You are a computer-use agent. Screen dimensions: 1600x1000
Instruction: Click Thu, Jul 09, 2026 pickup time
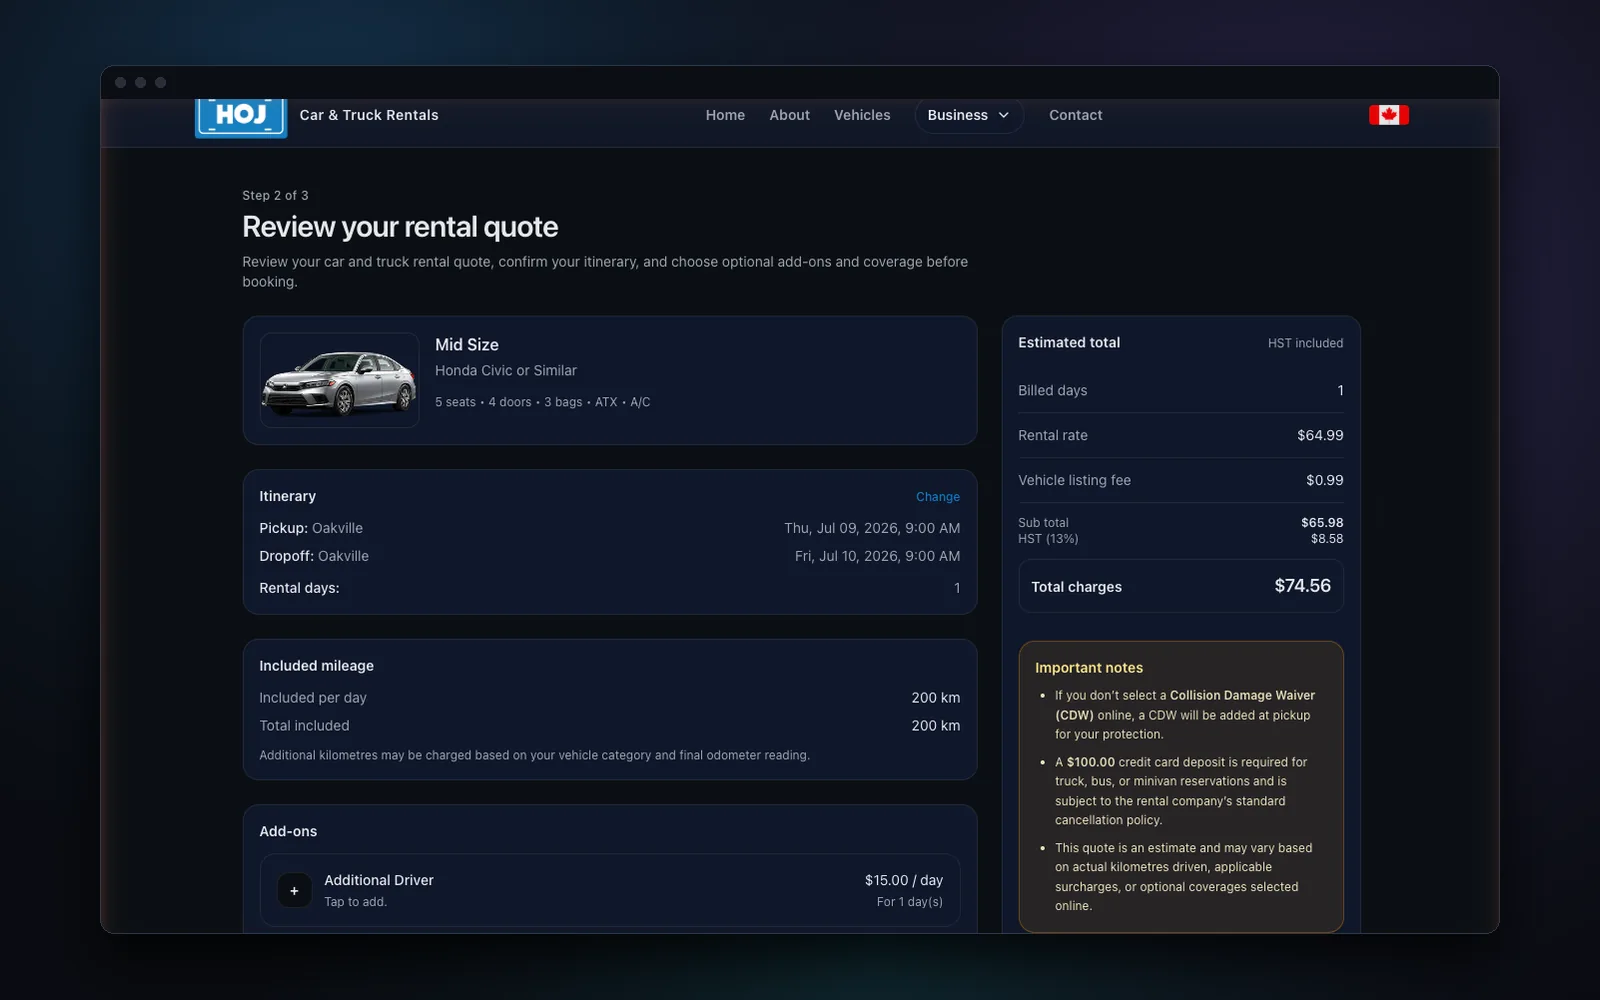pyautogui.click(x=872, y=528)
